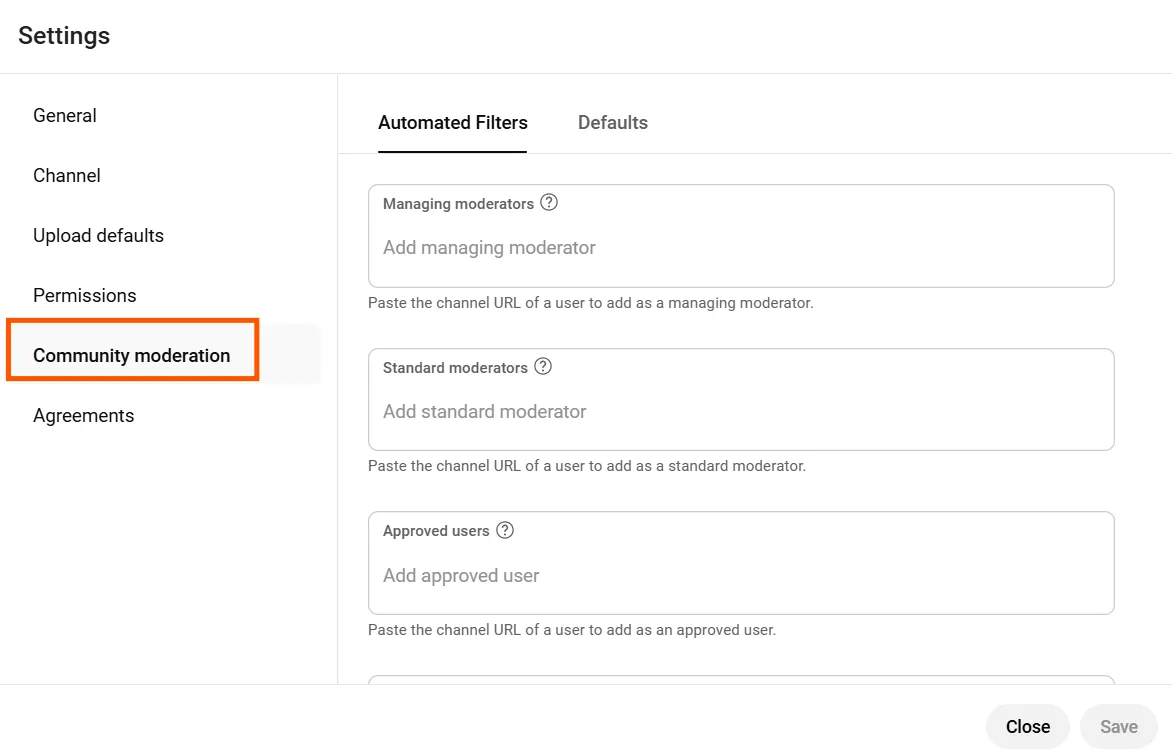Select the Community moderation section
The image size is (1172, 751).
tap(132, 355)
